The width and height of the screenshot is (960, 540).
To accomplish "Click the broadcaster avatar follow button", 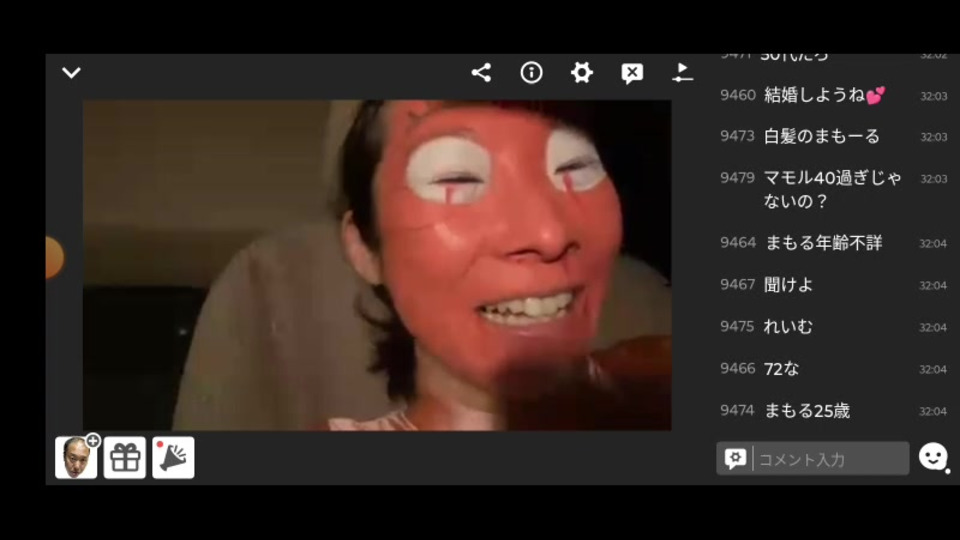I will tap(77, 457).
